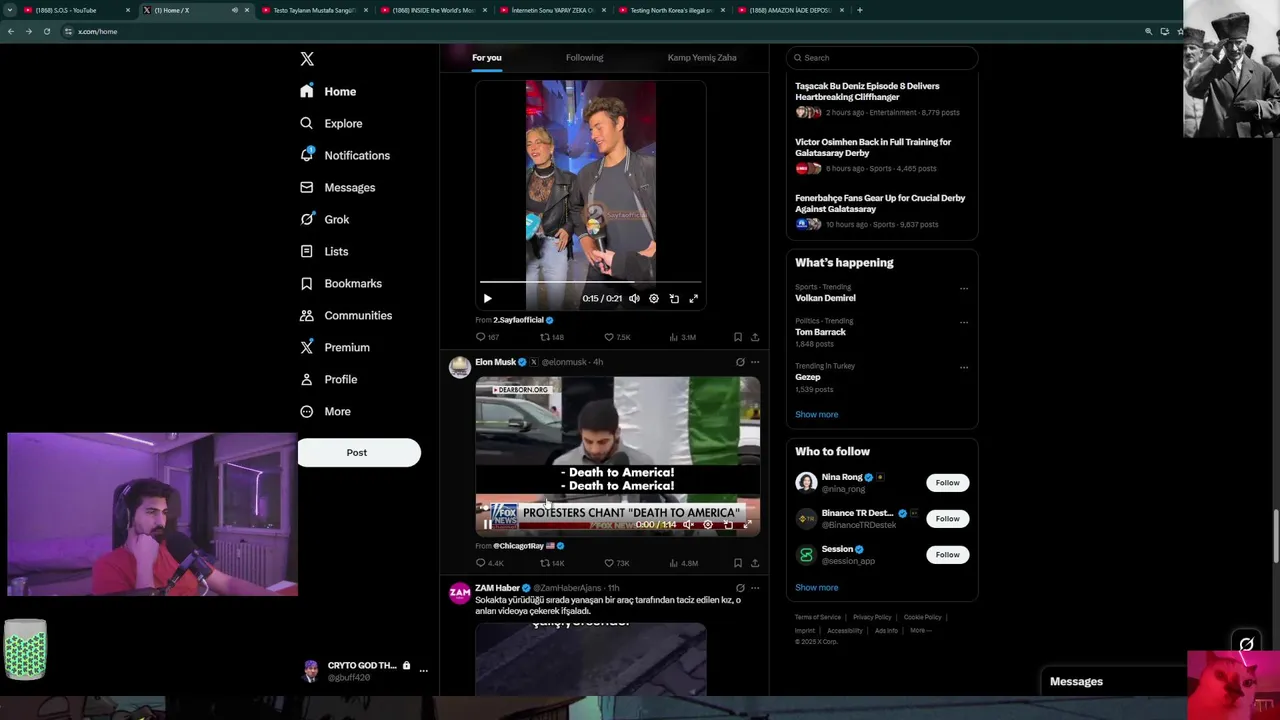Open the Home page from sidebar

click(x=328, y=91)
